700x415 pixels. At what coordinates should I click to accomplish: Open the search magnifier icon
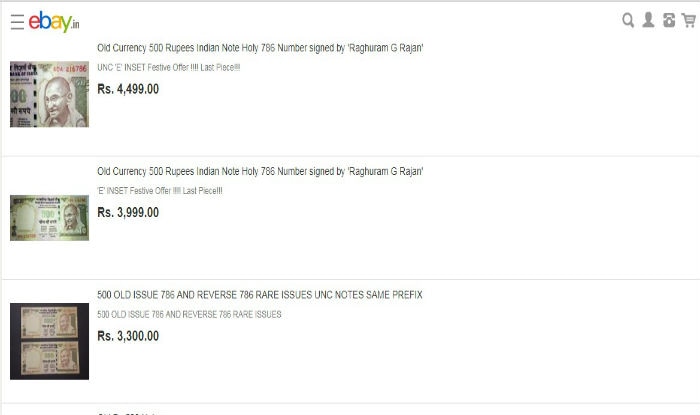628,20
